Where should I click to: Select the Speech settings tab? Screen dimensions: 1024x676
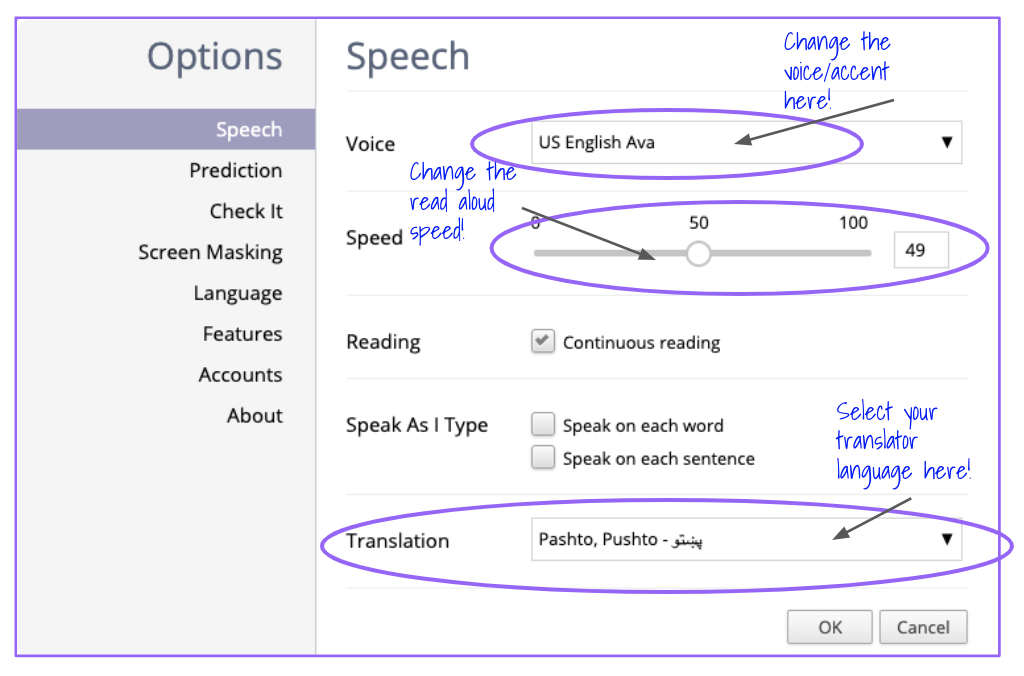pyautogui.click(x=249, y=129)
